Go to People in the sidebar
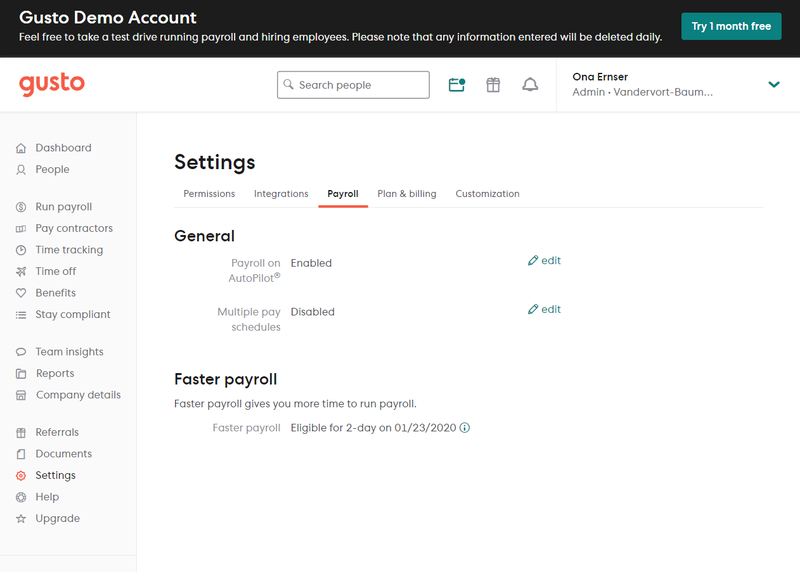This screenshot has width=800, height=572. (x=52, y=169)
